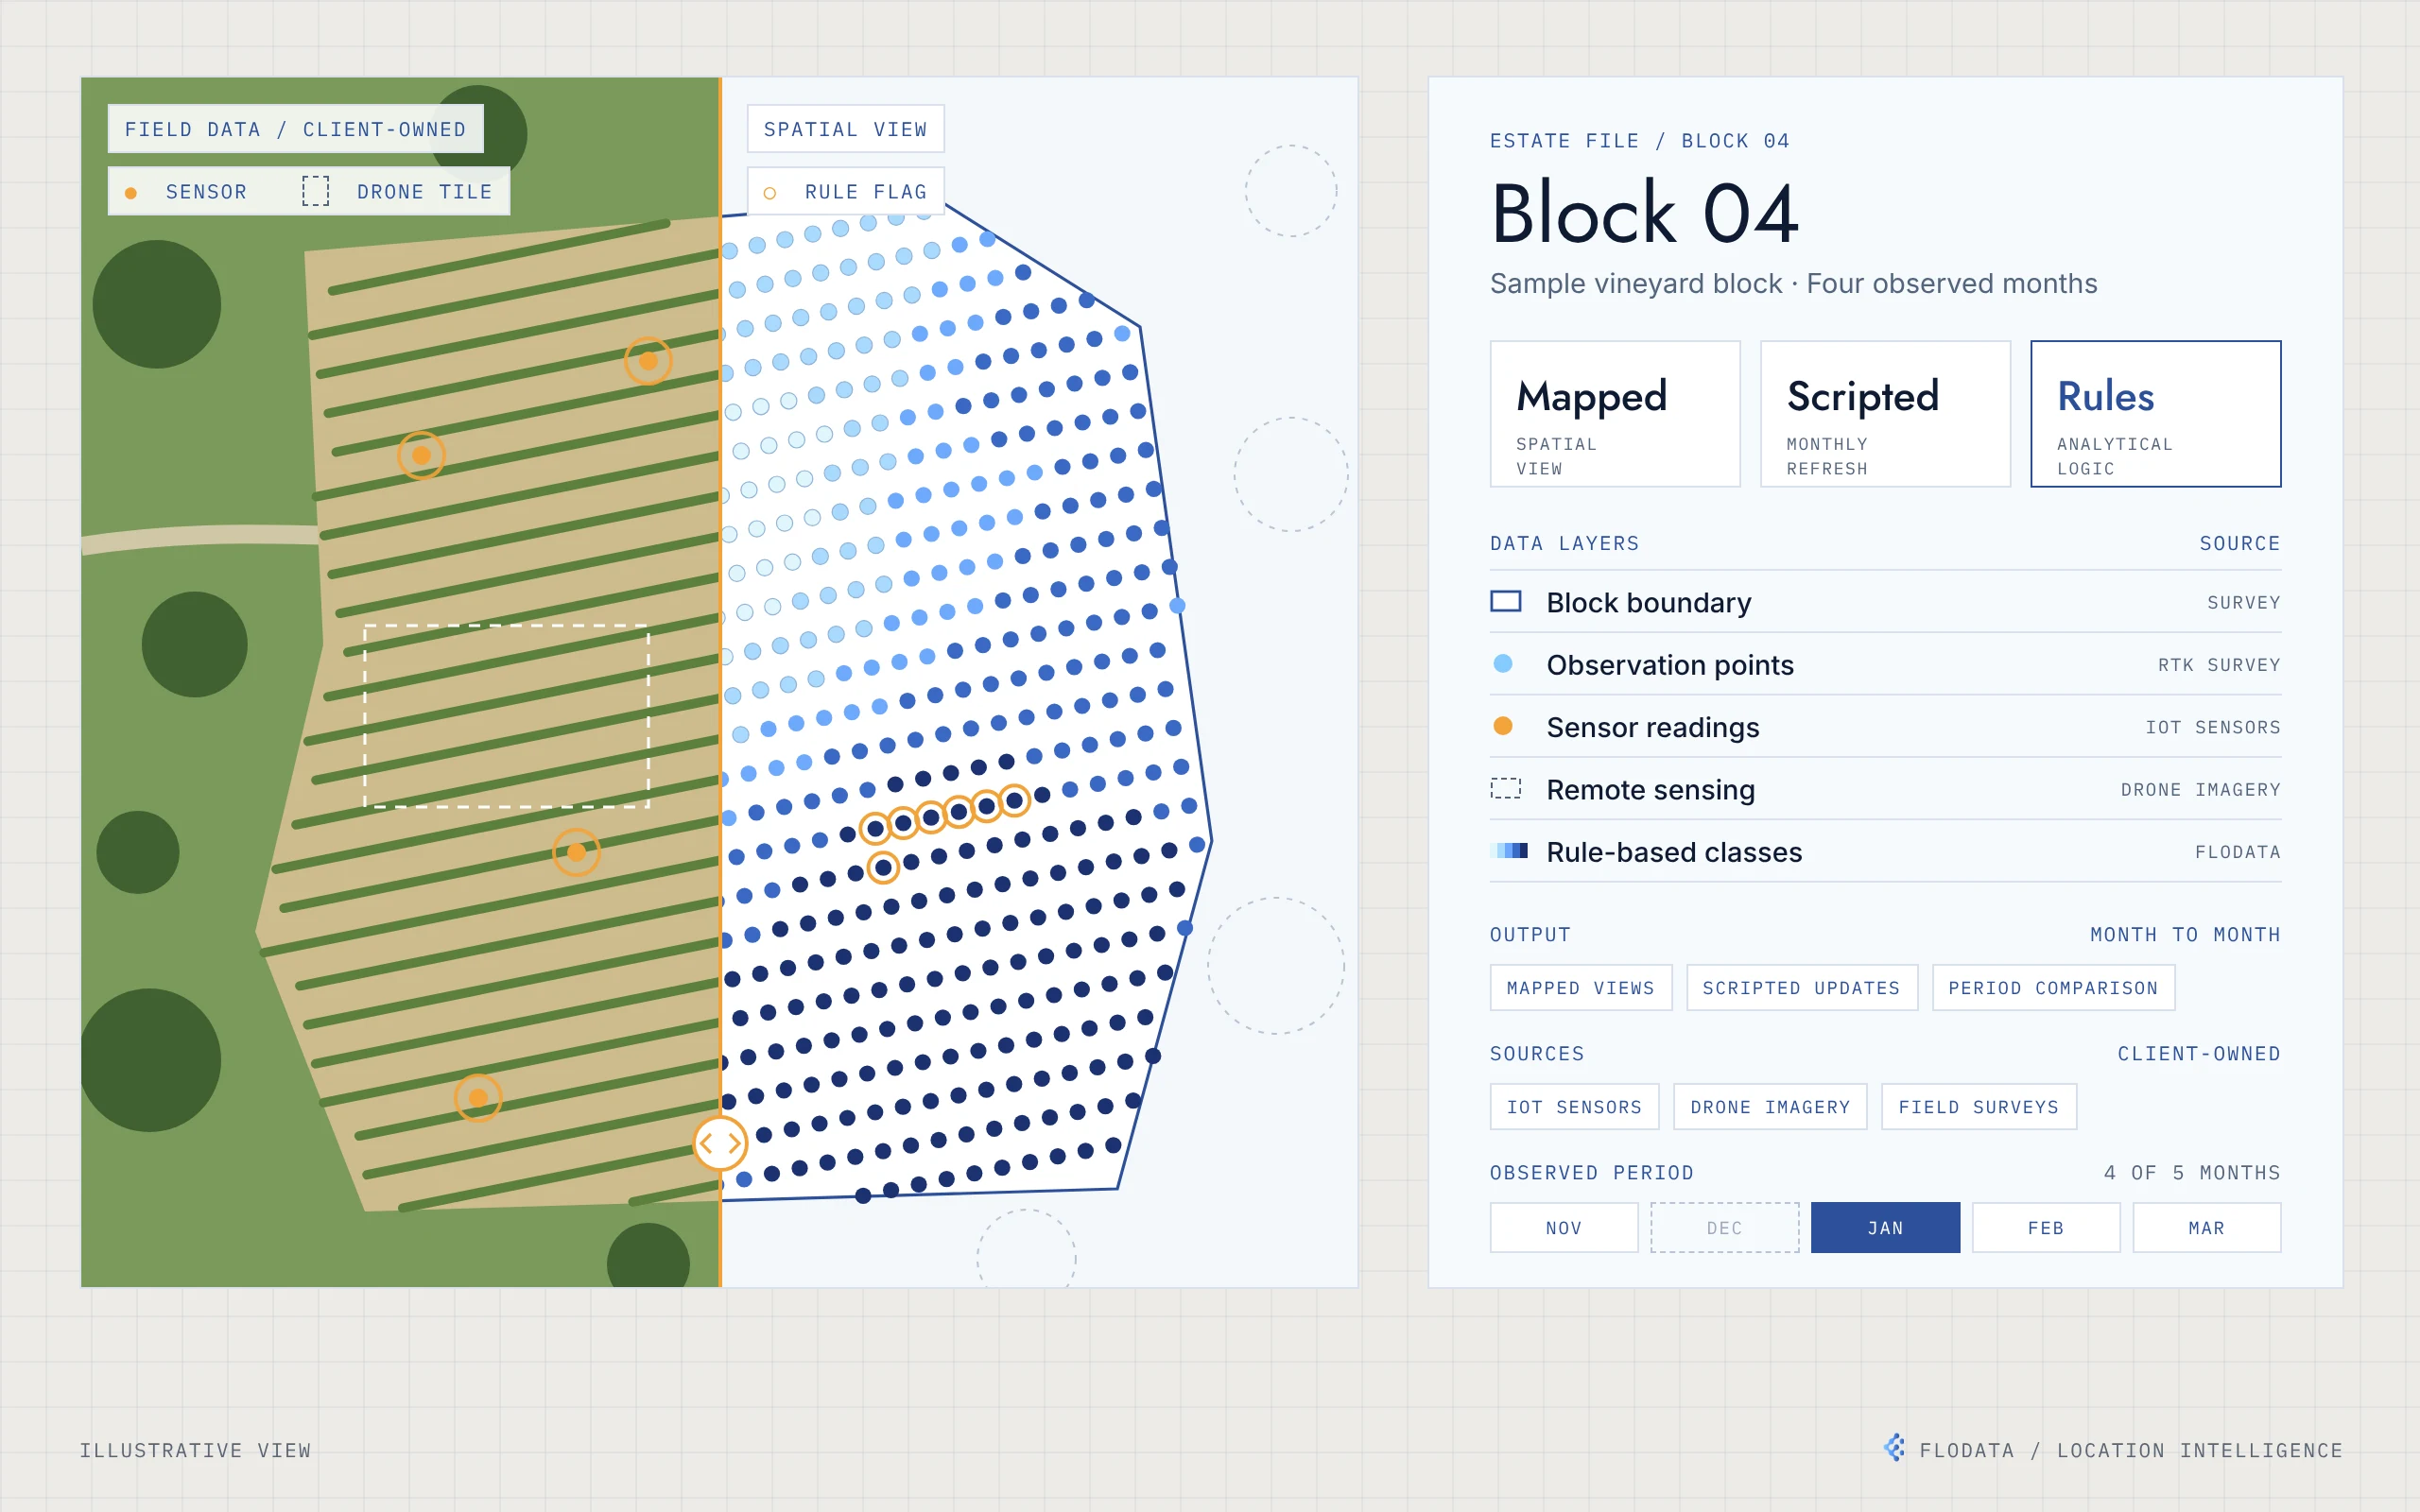
Task: Select the NOV month button
Action: click(x=1564, y=1227)
